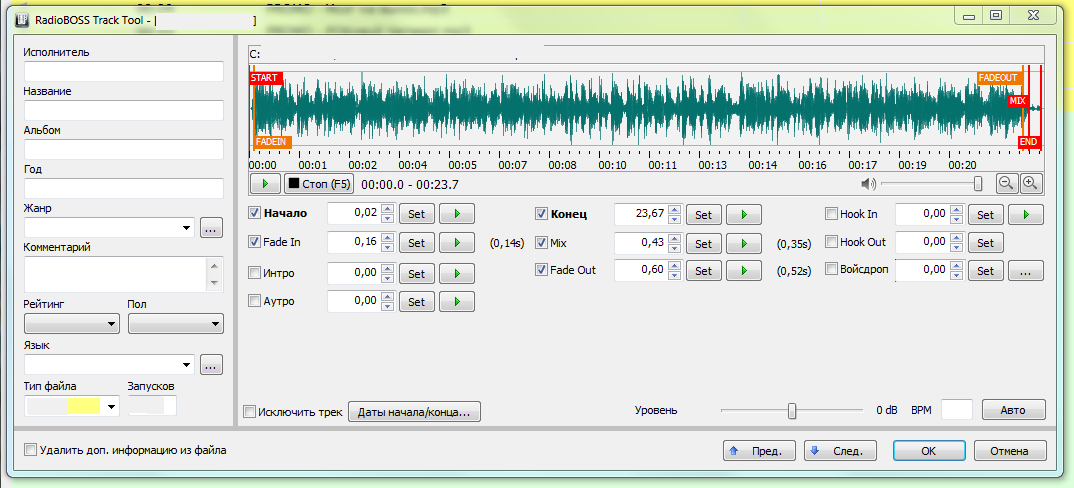Click Set button for Начало
Image resolution: width=1074 pixels, height=488 pixels.
pyautogui.click(x=416, y=214)
